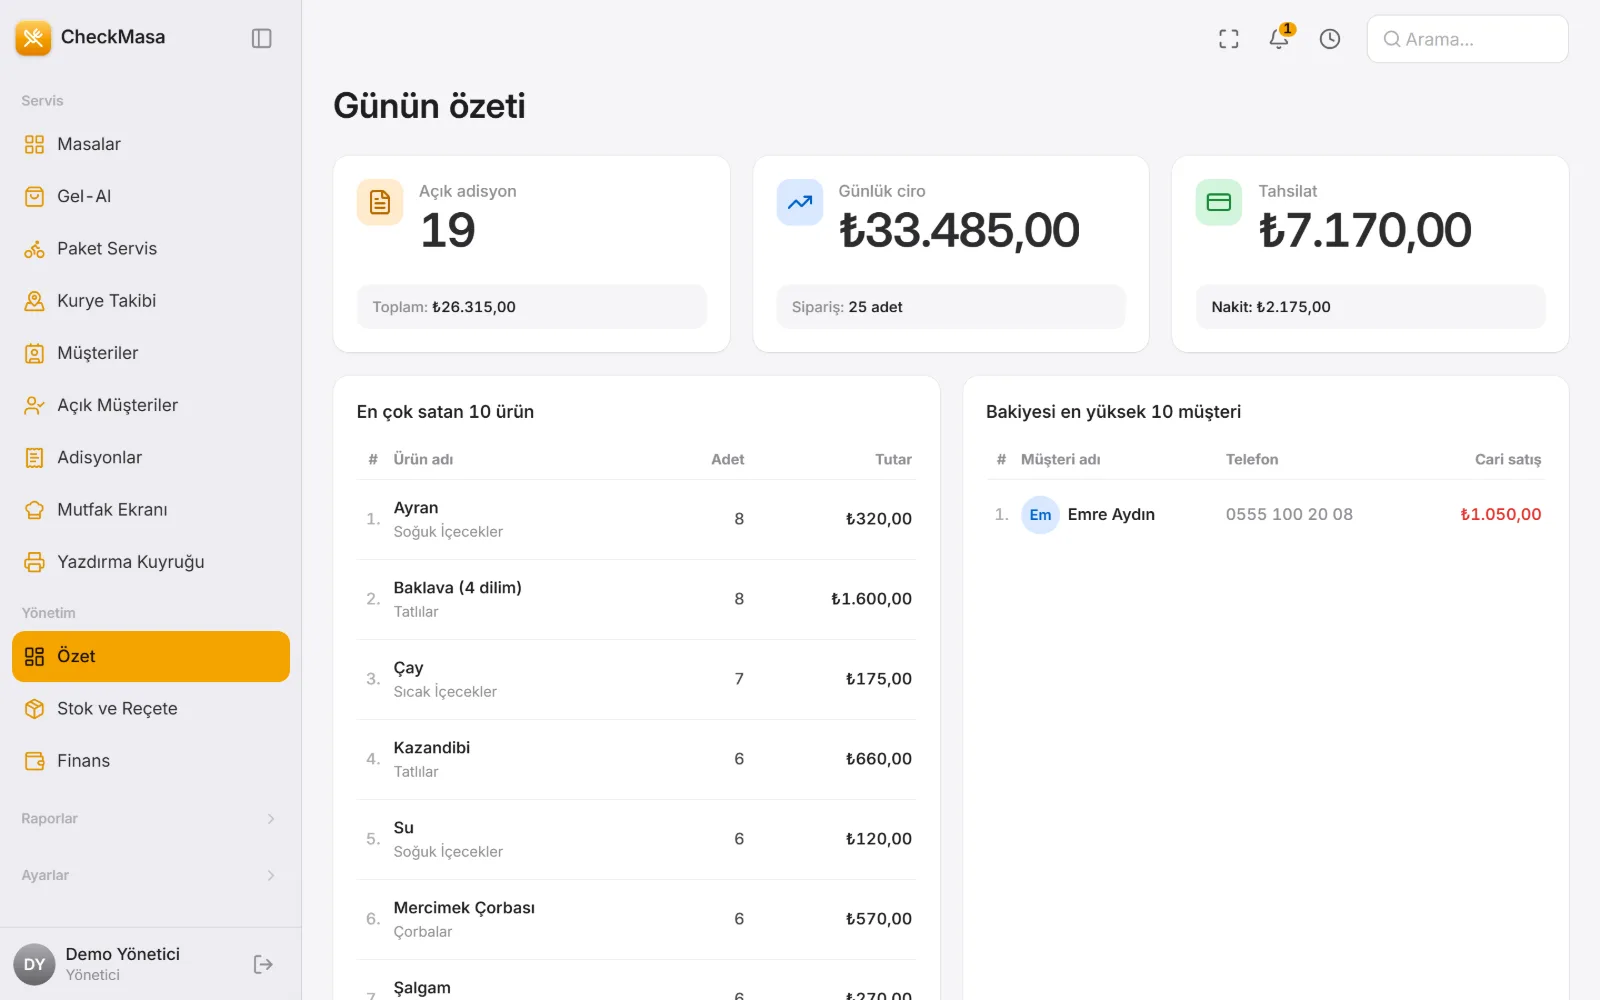The height and width of the screenshot is (1000, 1600).
Task: Select the Mercimek Çorbası row
Action: pos(636,919)
